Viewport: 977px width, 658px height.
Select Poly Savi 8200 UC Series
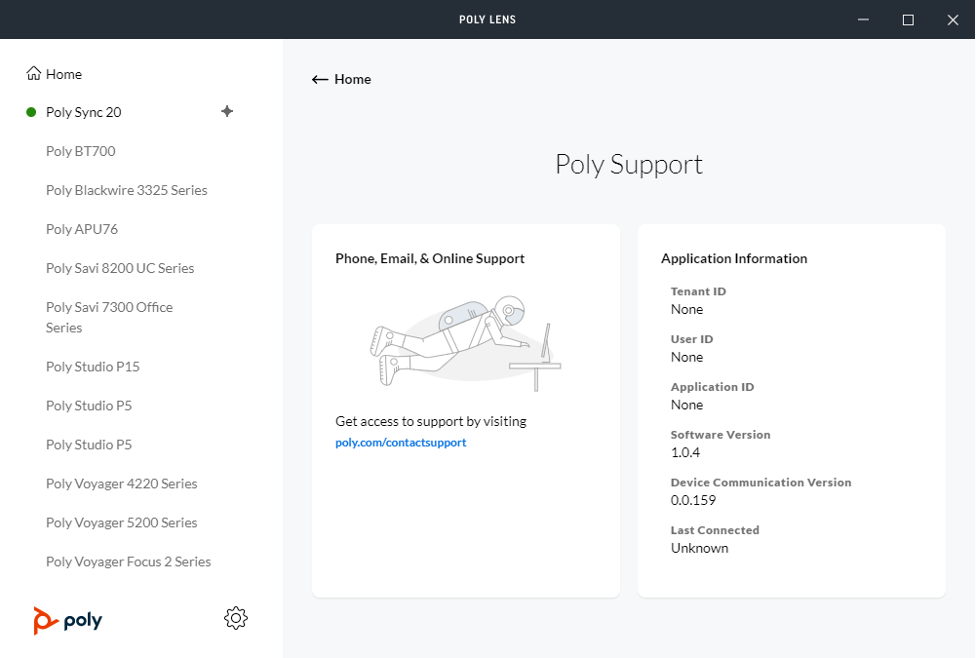[120, 268]
